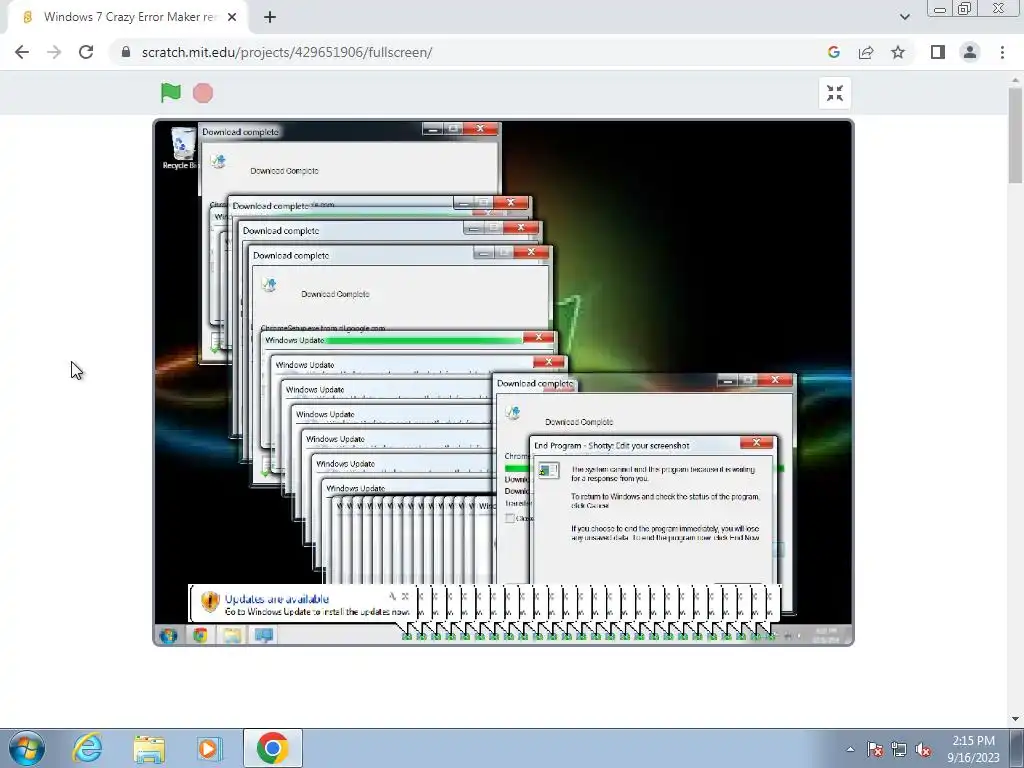Close the End Program dialog

[x=756, y=443]
